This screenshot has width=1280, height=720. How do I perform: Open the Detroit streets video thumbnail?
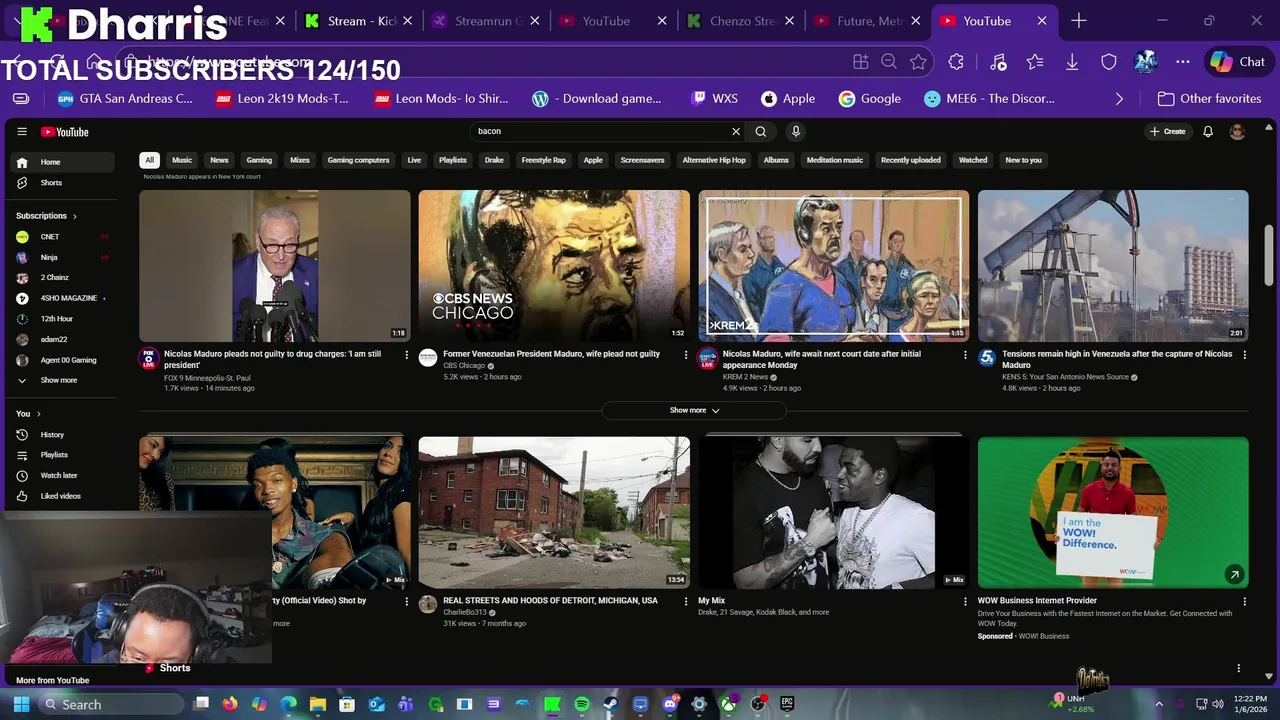(554, 512)
